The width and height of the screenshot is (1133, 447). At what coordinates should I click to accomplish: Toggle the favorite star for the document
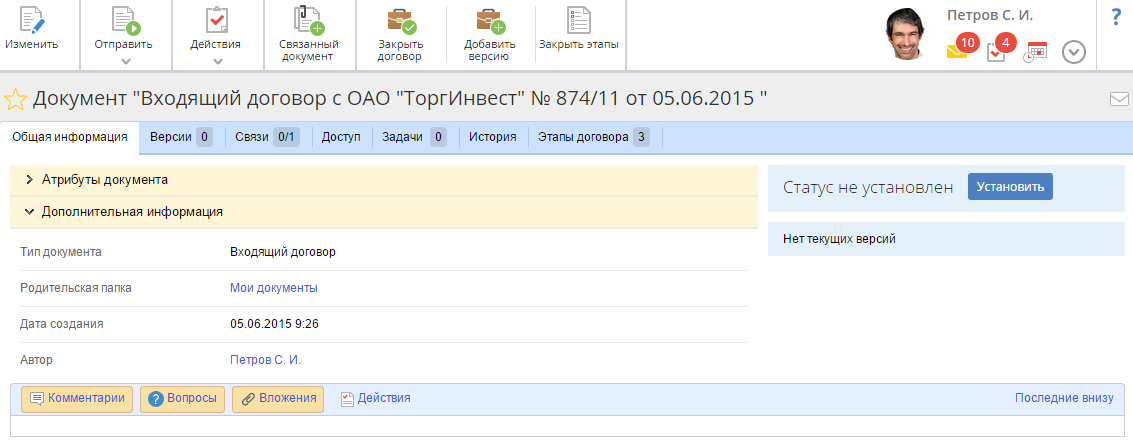(15, 99)
